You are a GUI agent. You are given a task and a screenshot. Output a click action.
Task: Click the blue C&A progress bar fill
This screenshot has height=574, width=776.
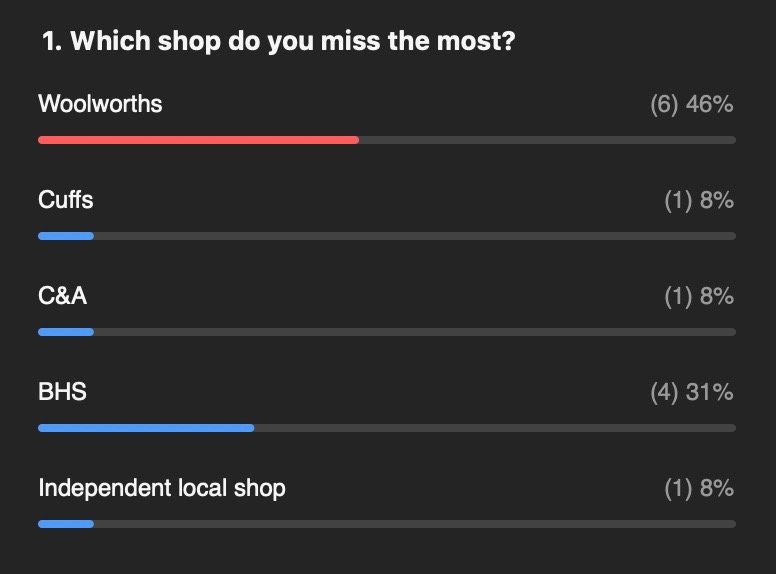66,332
